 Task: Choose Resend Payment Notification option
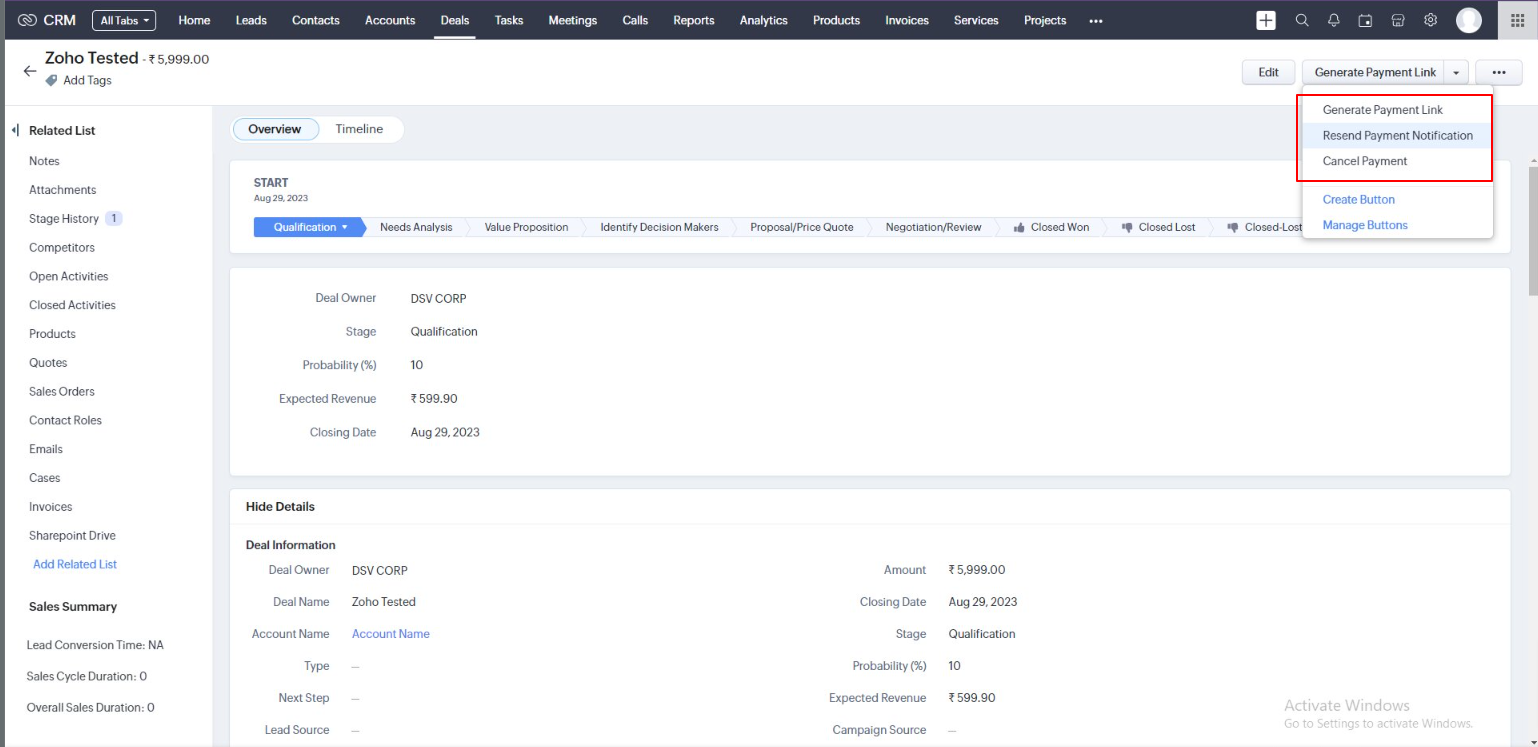pyautogui.click(x=1397, y=136)
